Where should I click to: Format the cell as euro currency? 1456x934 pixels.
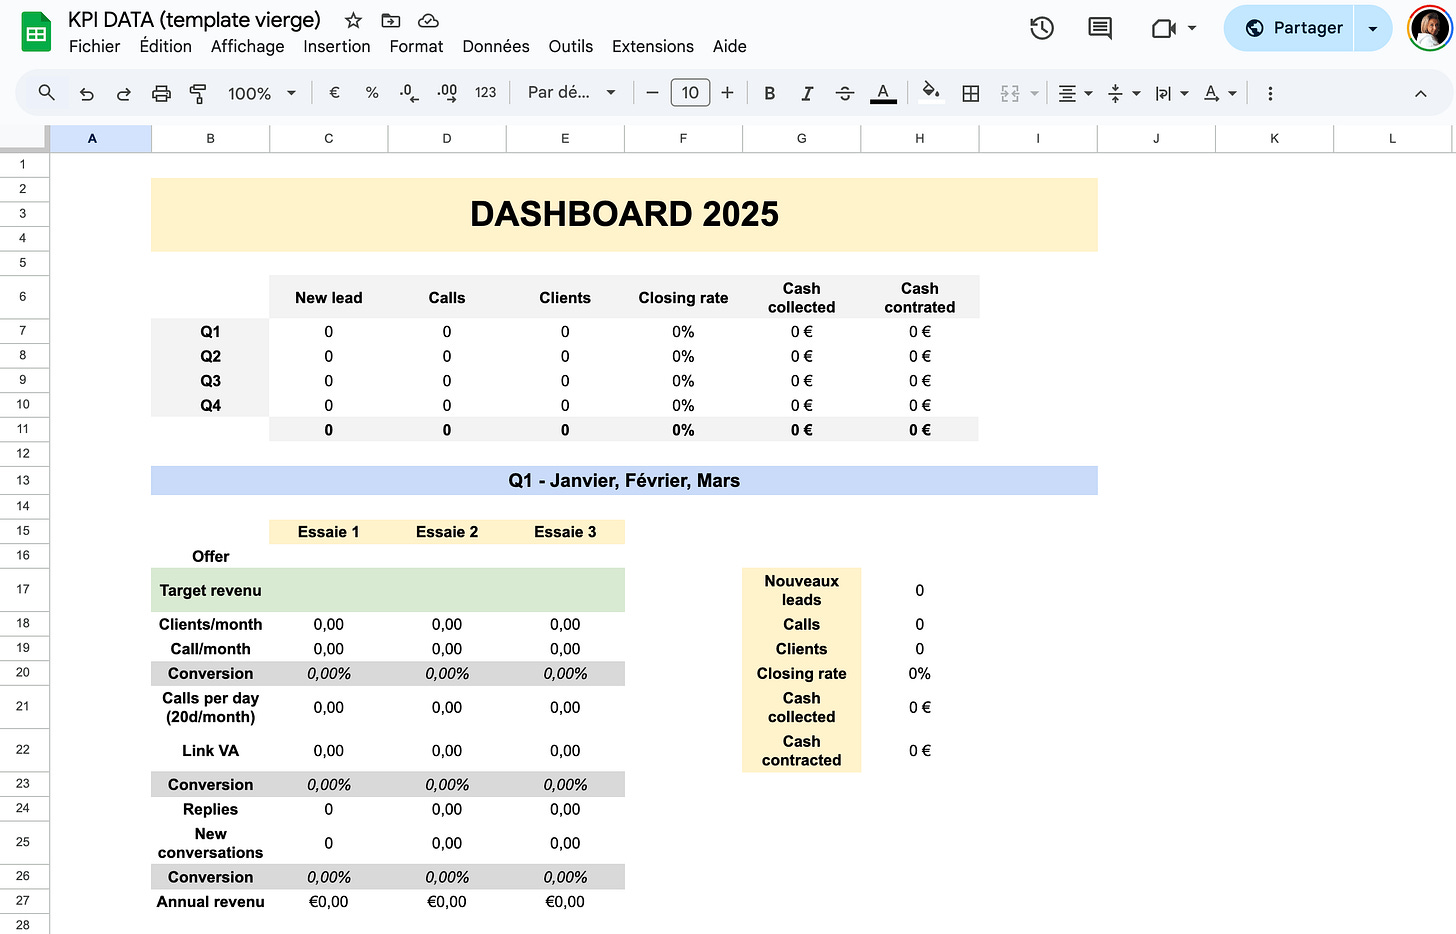334,93
